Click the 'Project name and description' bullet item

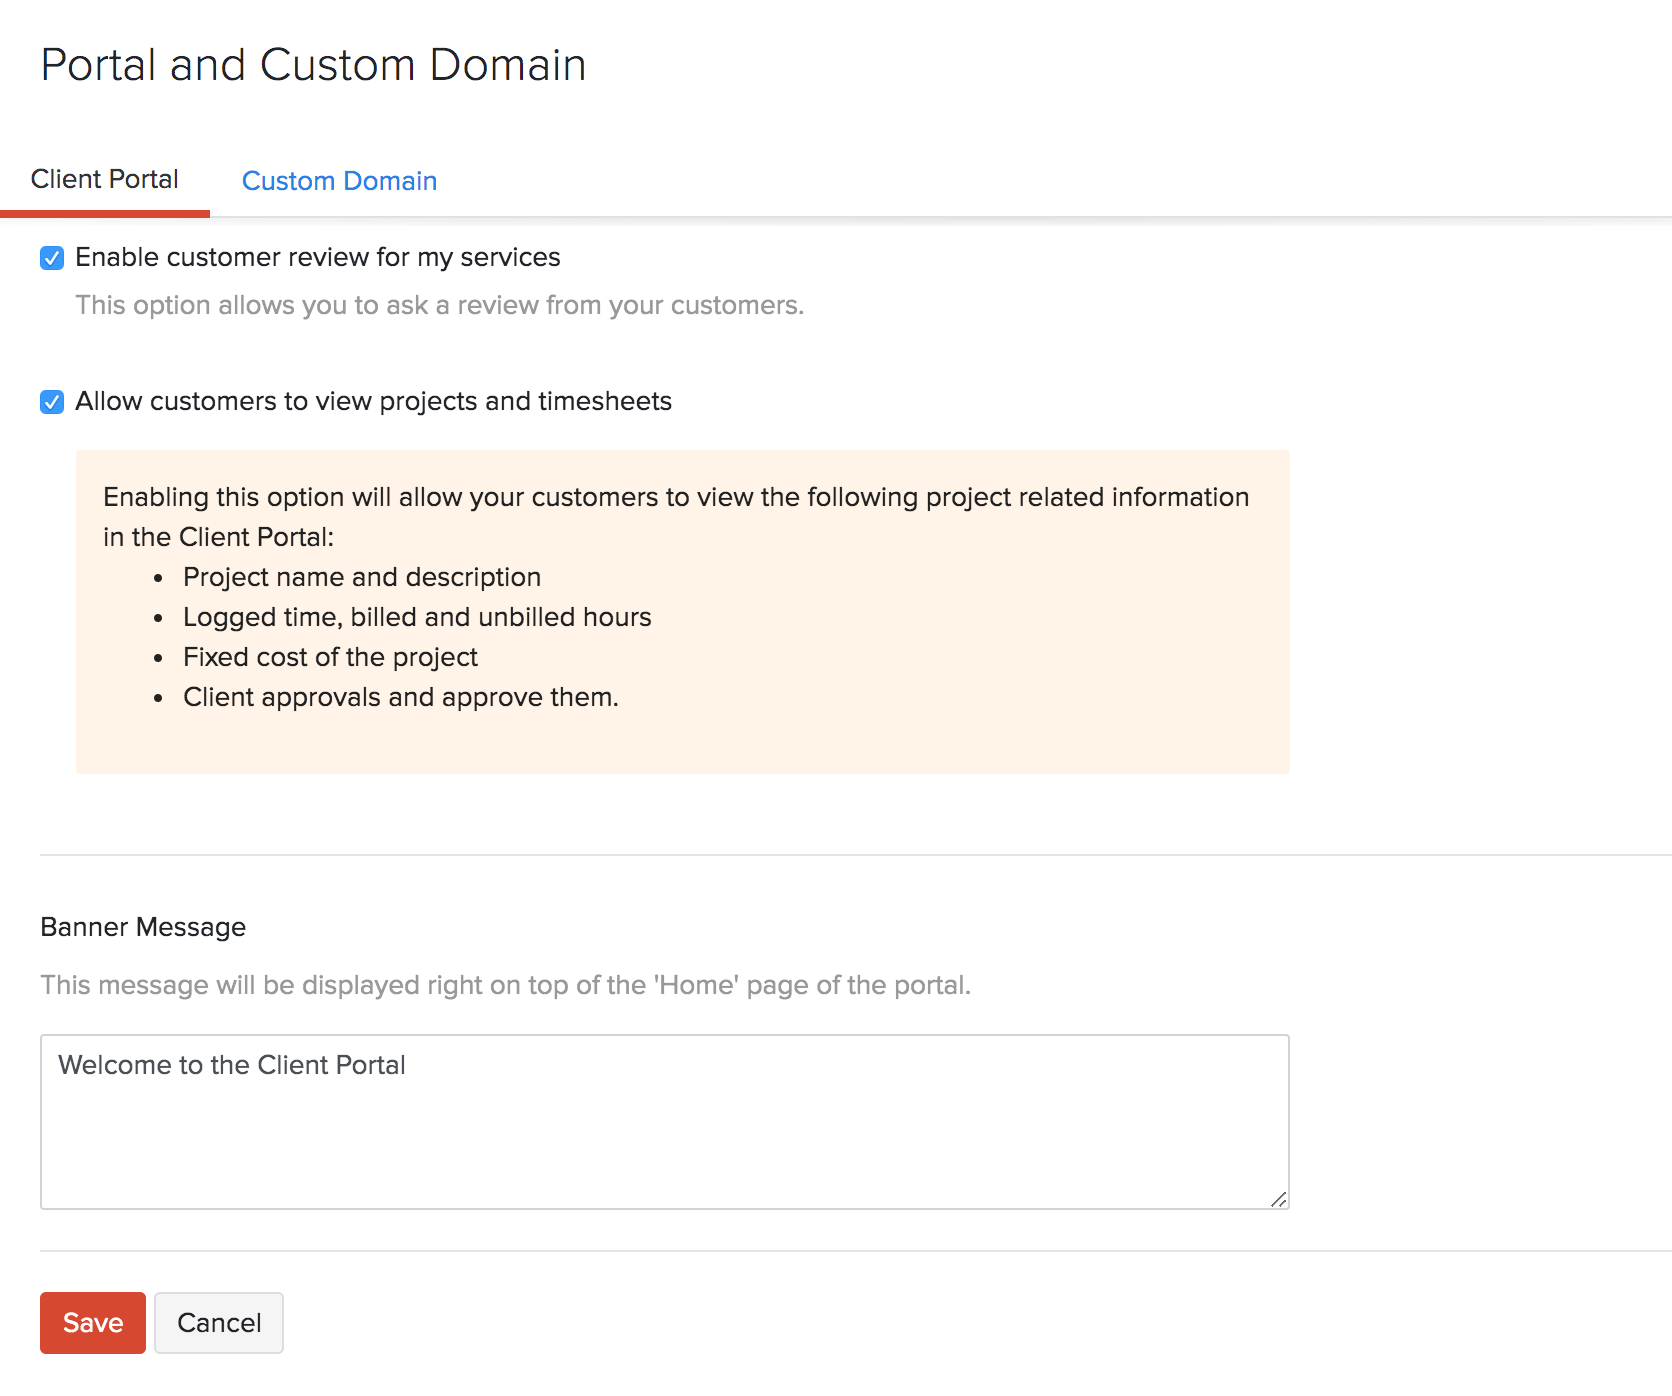tap(362, 578)
